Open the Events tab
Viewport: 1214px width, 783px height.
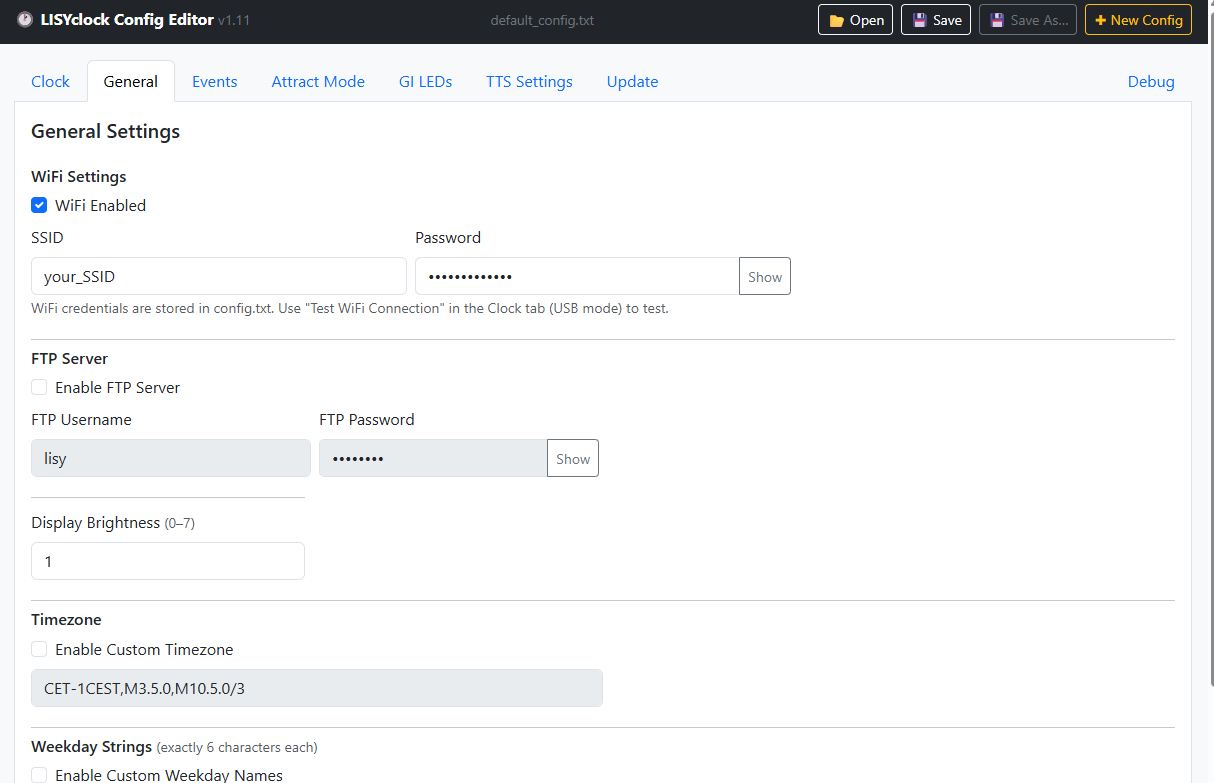coord(214,82)
